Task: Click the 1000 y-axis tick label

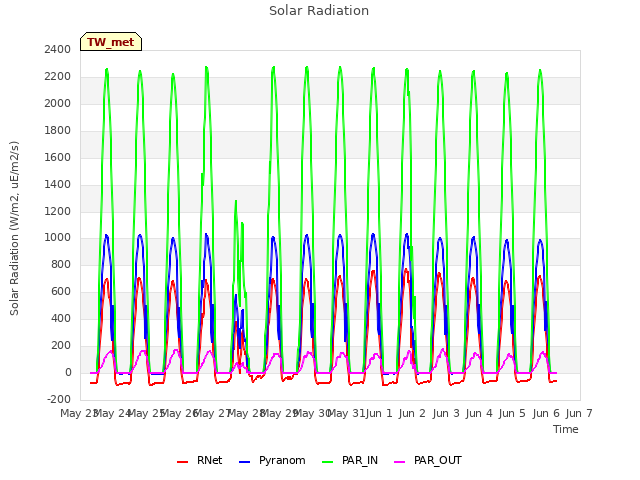Action: 58,238
